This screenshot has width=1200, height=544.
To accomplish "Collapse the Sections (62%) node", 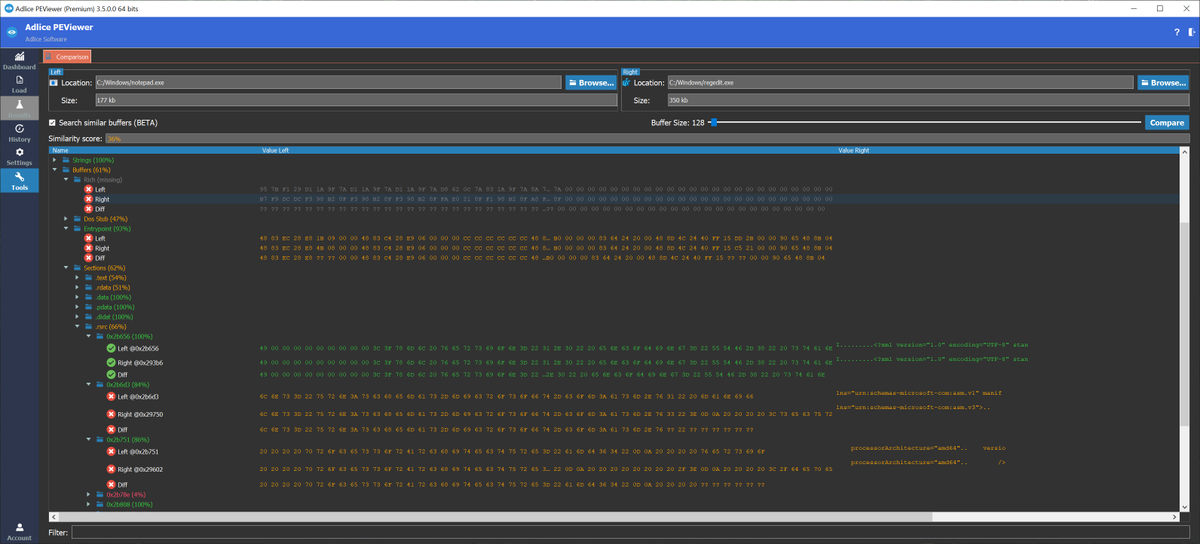I will click(66, 268).
